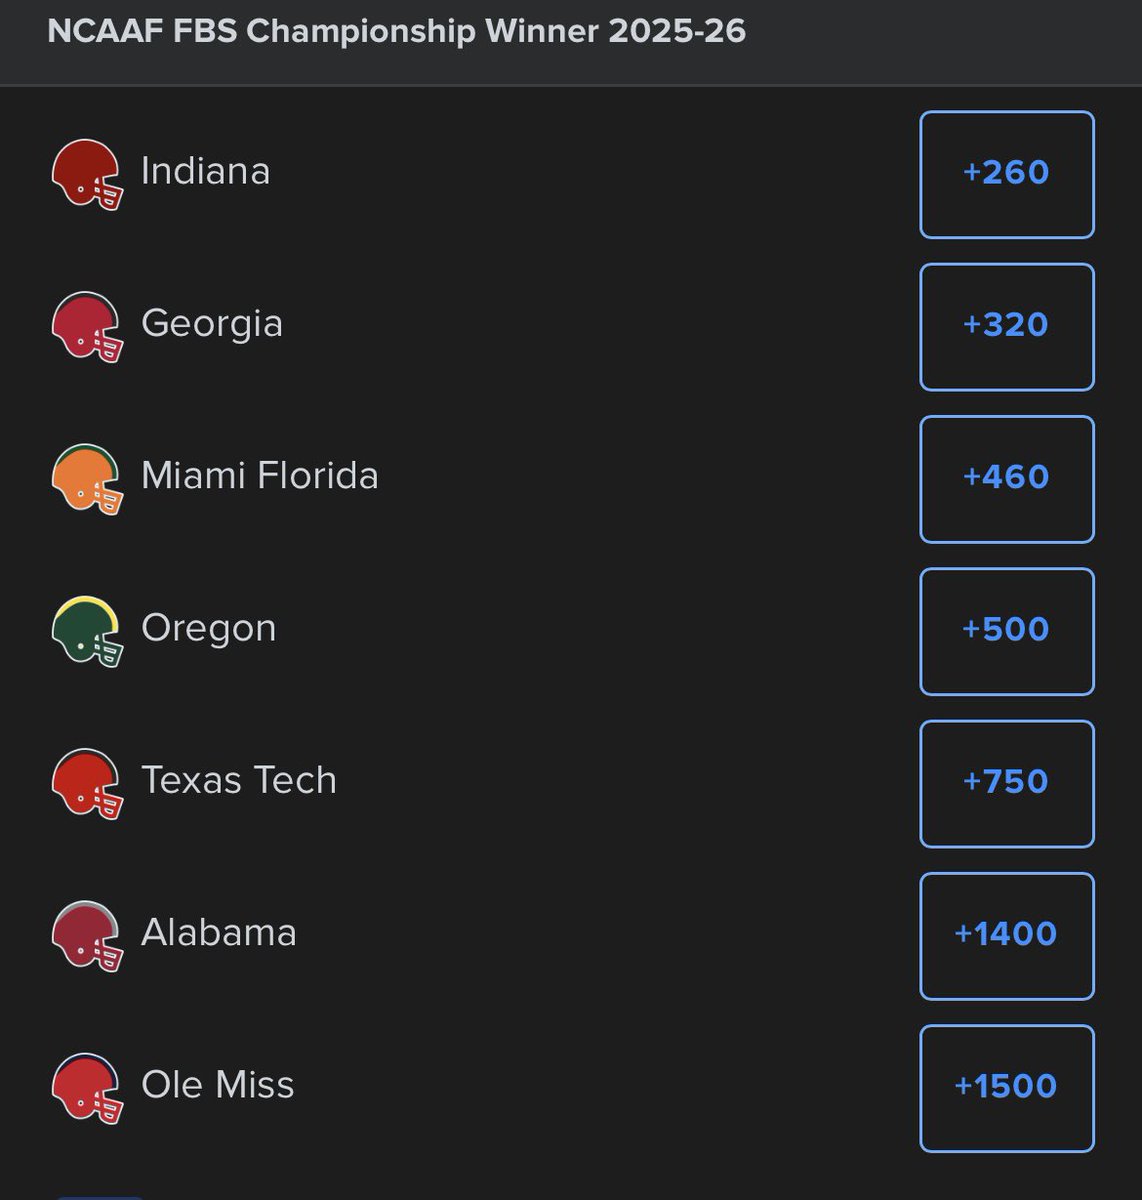Click the Texas Tech helmet icon
Viewport: 1142px width, 1200px height.
[x=88, y=783]
